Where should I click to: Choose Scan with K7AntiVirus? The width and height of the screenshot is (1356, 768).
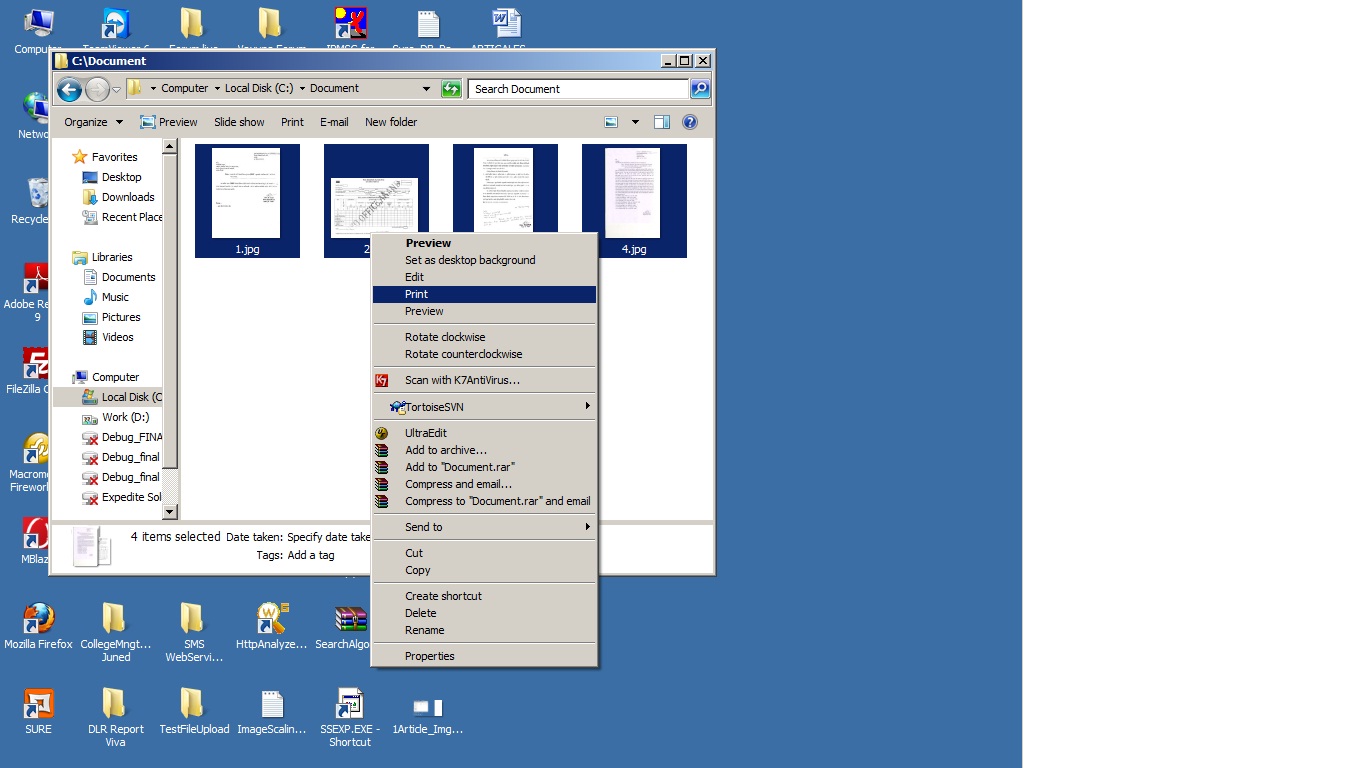[x=484, y=380]
